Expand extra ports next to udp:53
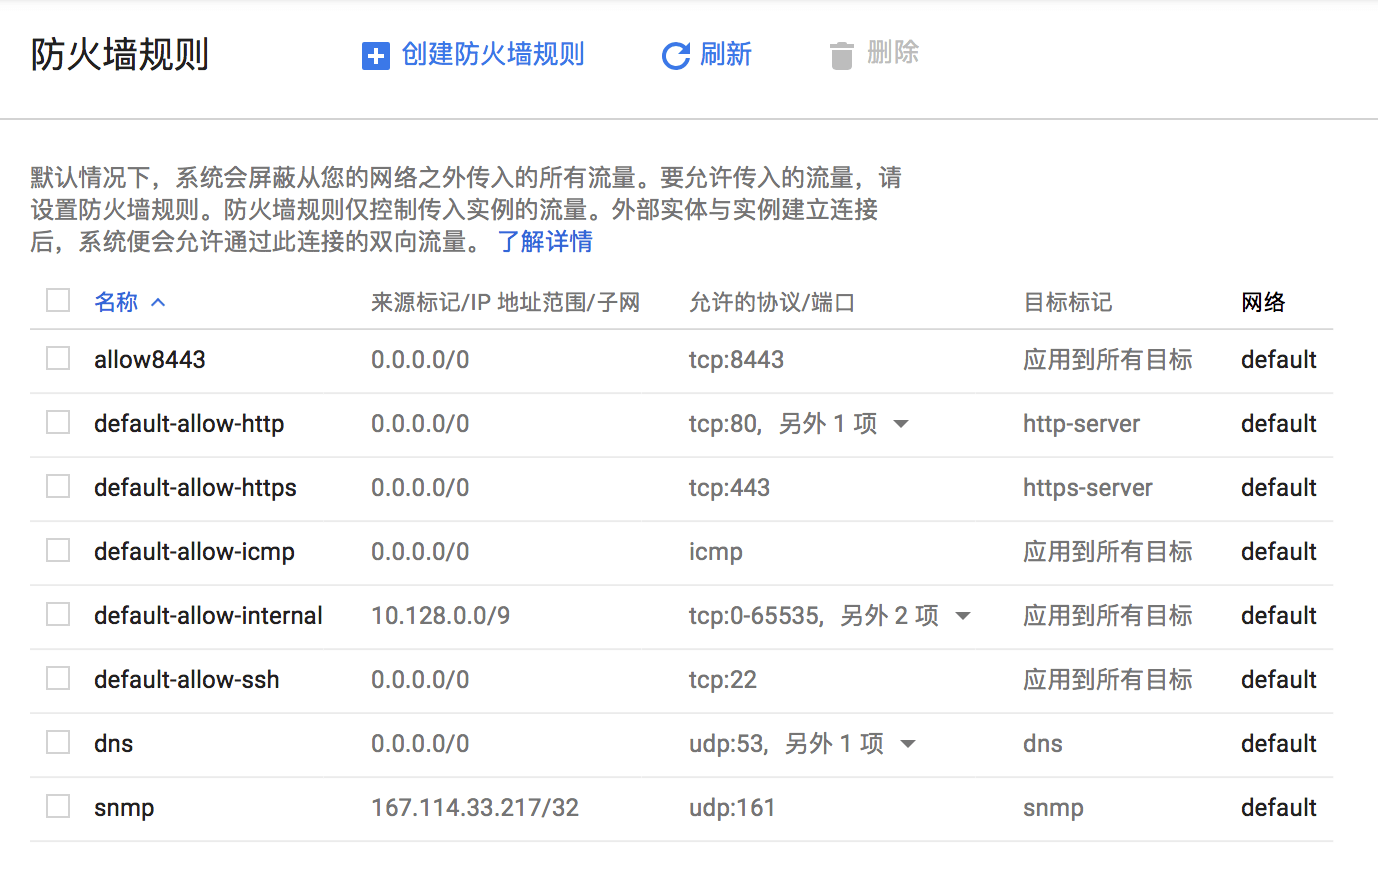The width and height of the screenshot is (1378, 876). click(907, 743)
